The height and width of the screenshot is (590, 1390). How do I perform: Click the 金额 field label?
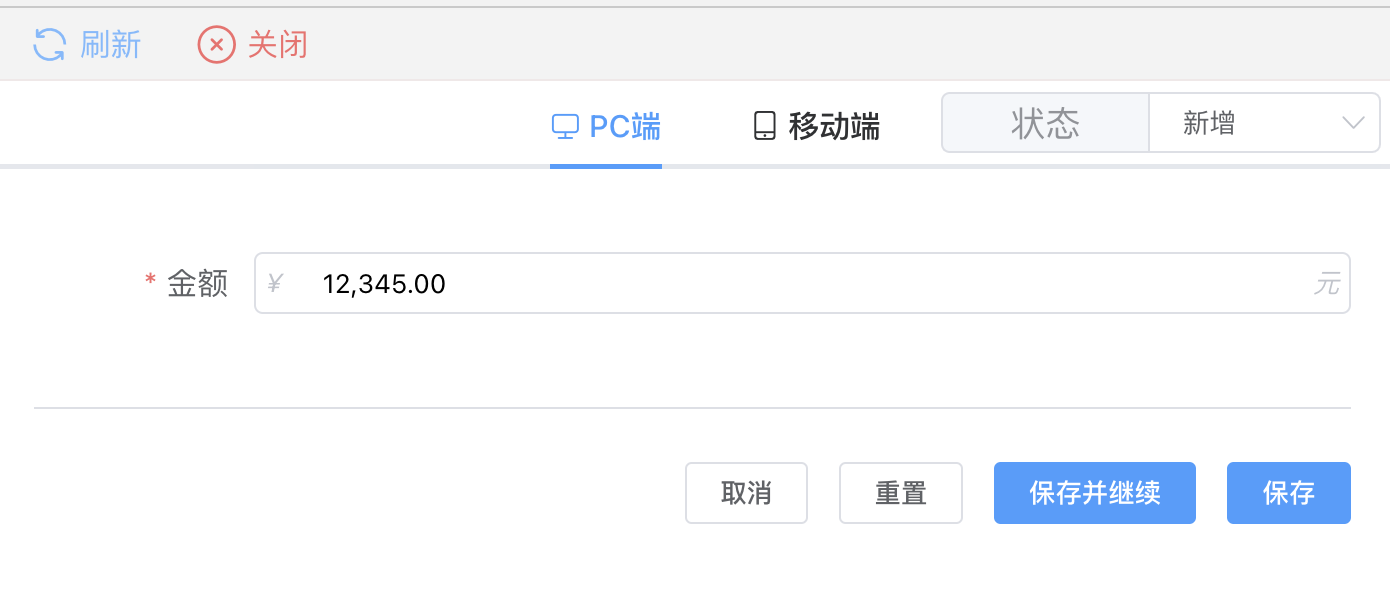(x=198, y=284)
